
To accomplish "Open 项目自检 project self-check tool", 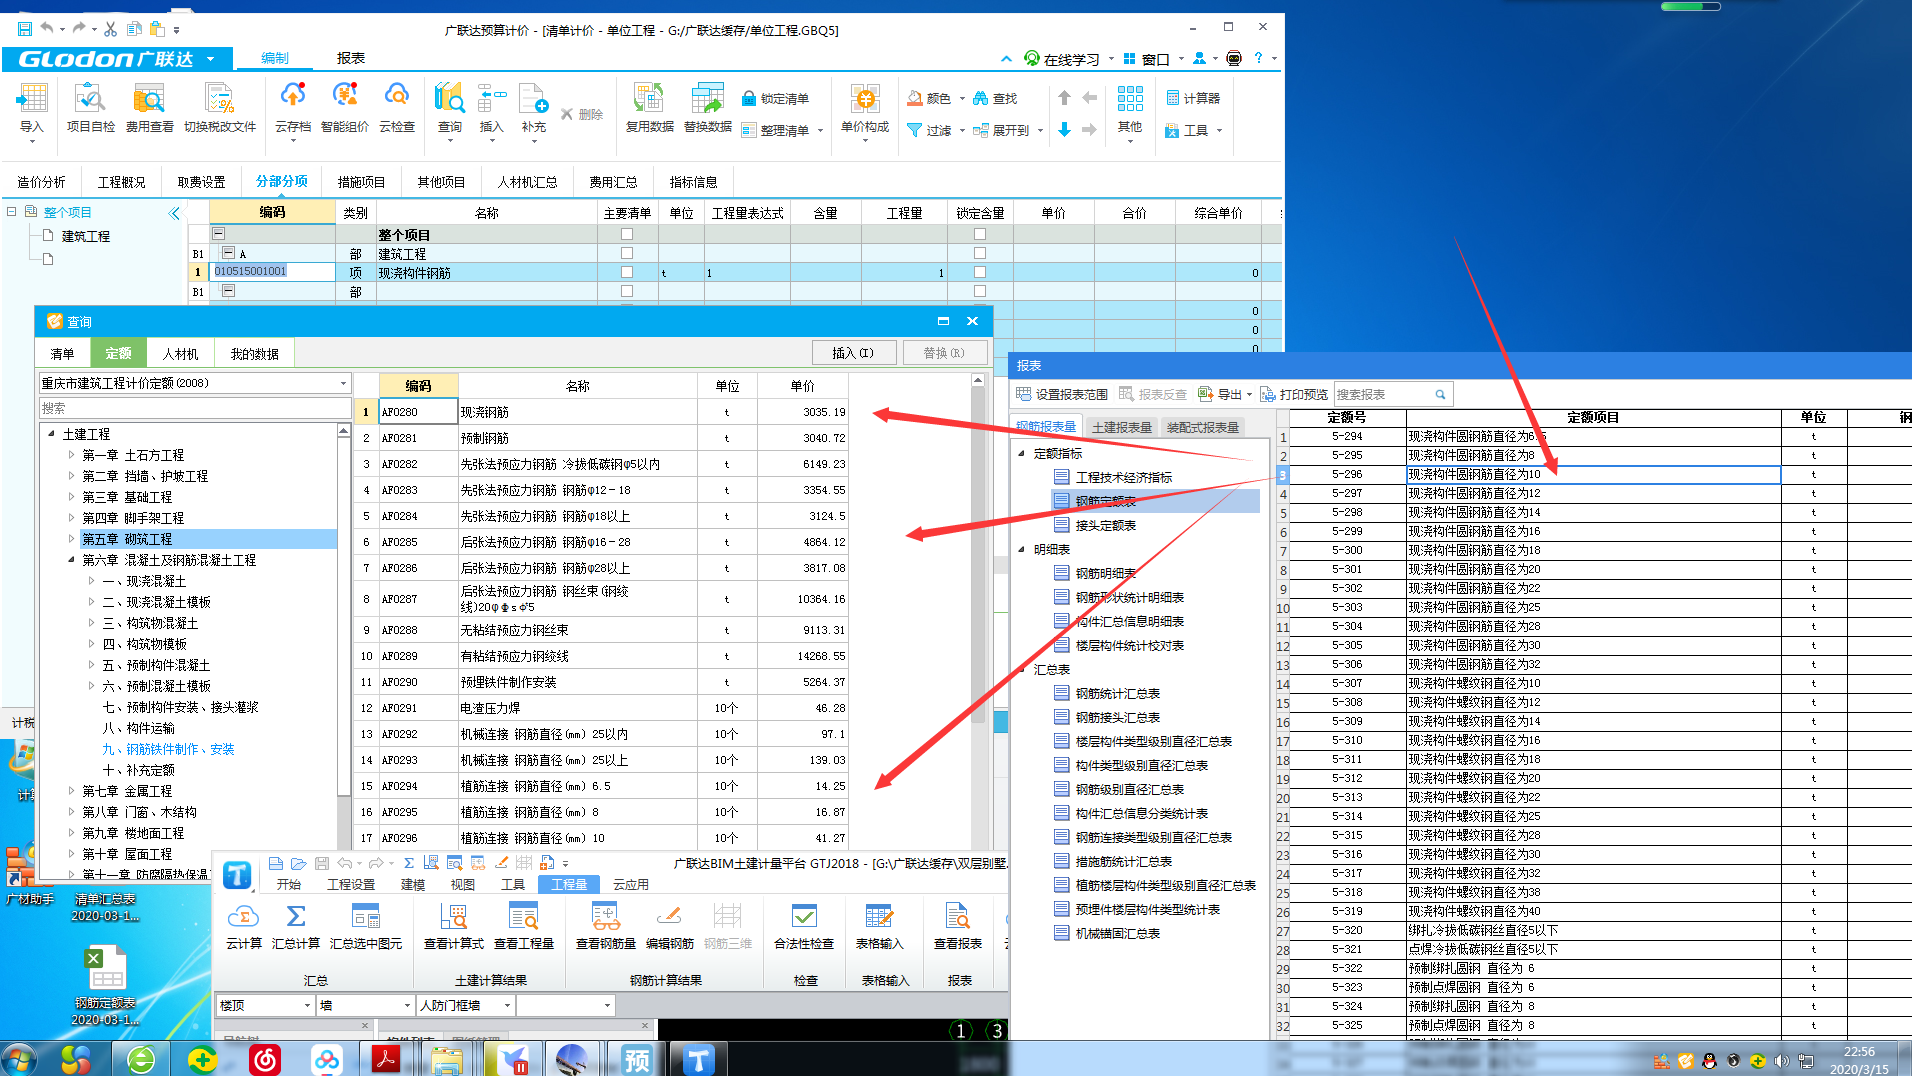I will tap(90, 108).
